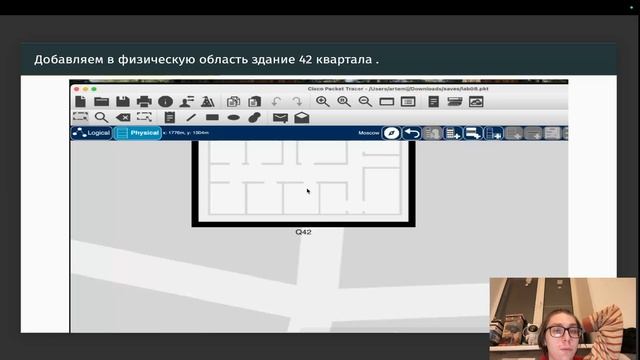
Task: Click the Create New City button
Action: tap(431, 133)
